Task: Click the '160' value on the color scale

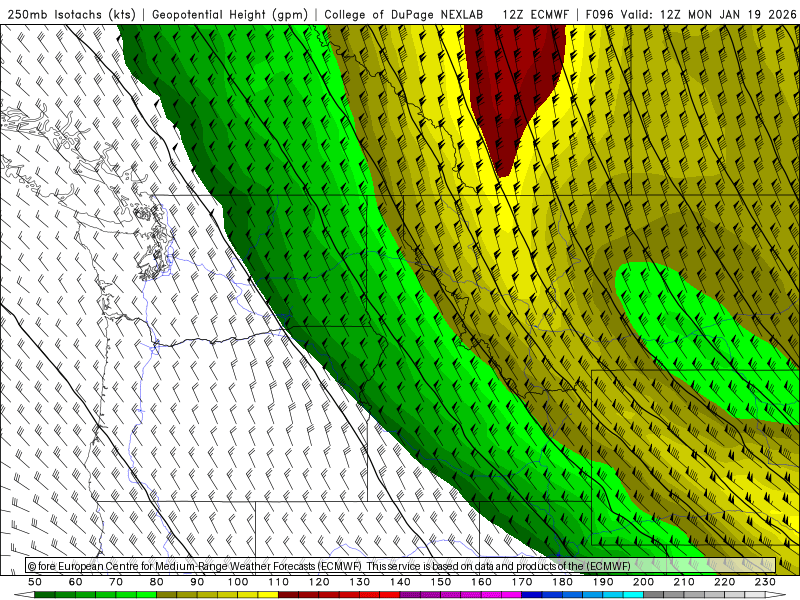Action: point(482,582)
